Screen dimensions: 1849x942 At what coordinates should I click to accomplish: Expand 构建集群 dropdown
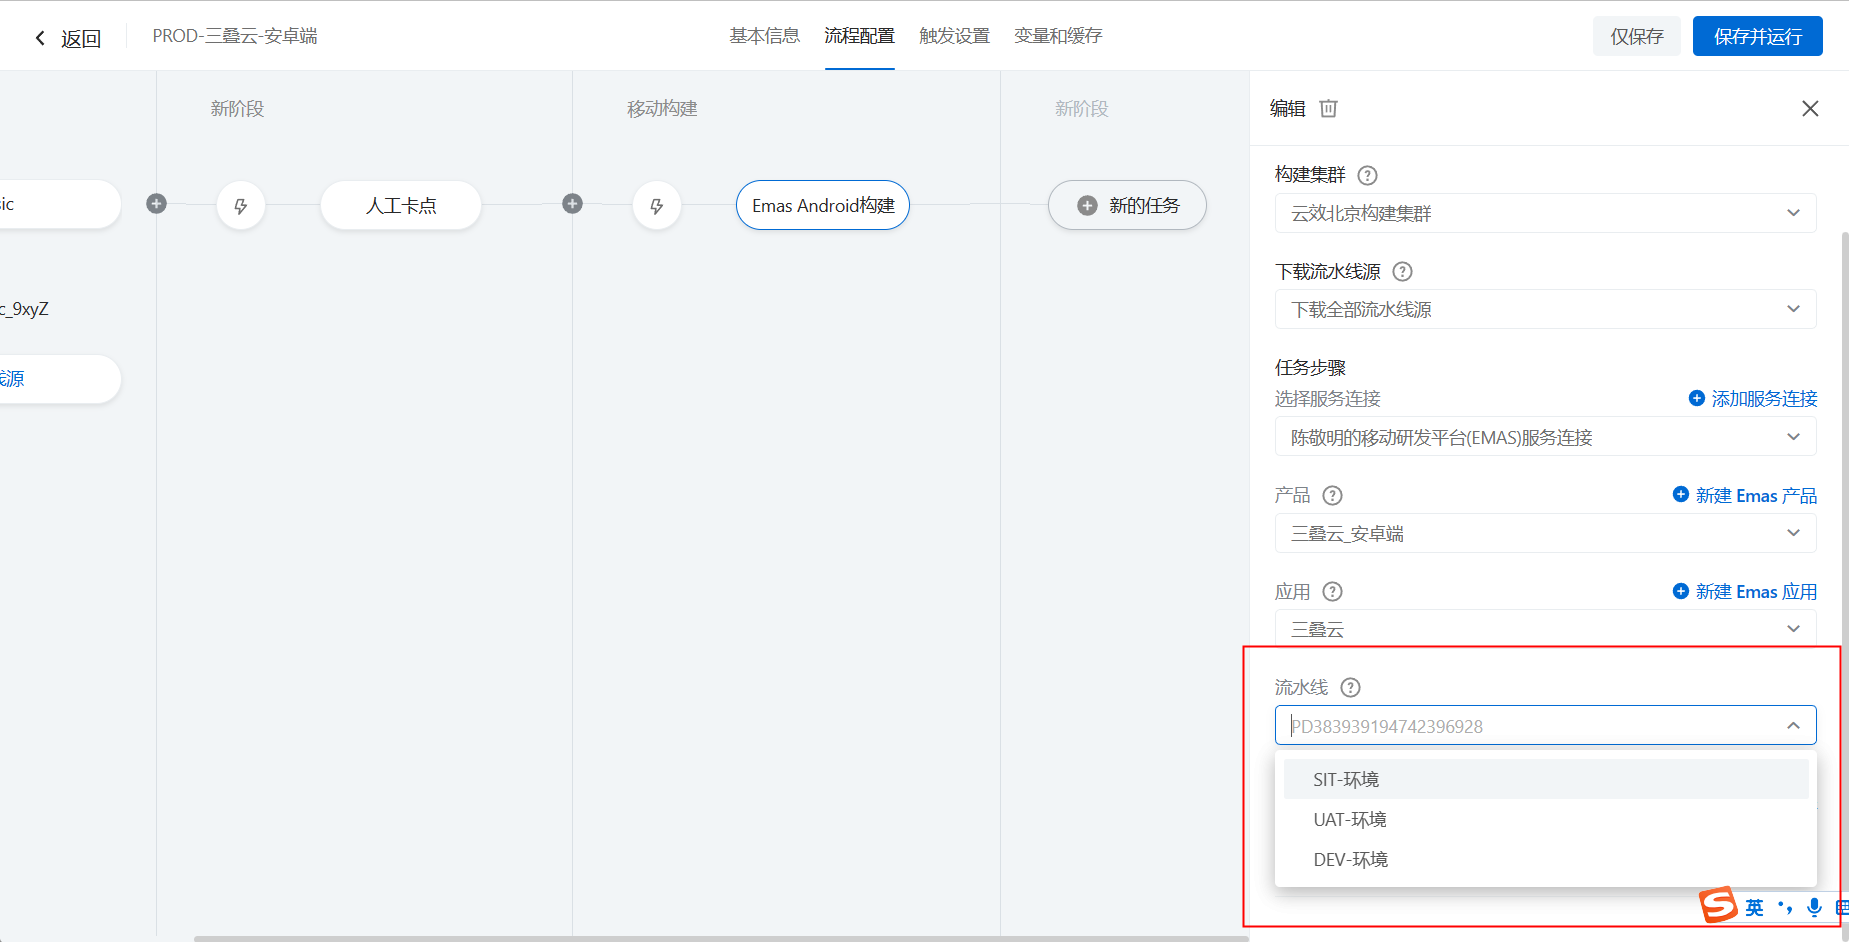(1545, 213)
